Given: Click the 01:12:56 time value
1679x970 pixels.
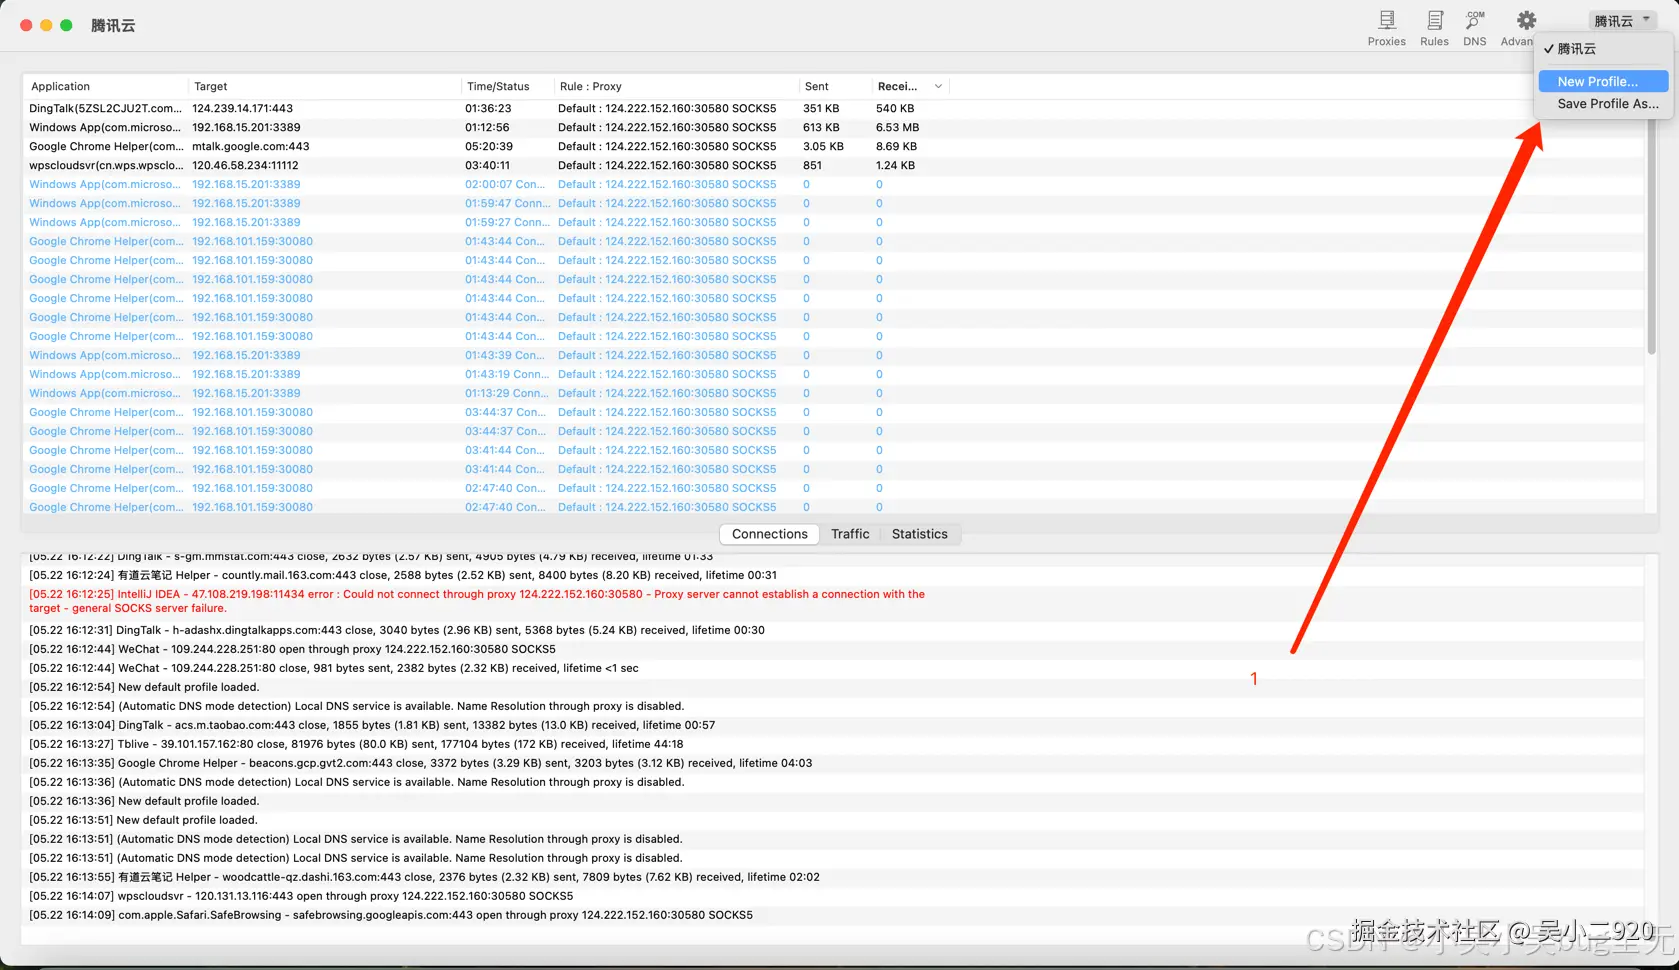Looking at the screenshot, I should pyautogui.click(x=487, y=127).
